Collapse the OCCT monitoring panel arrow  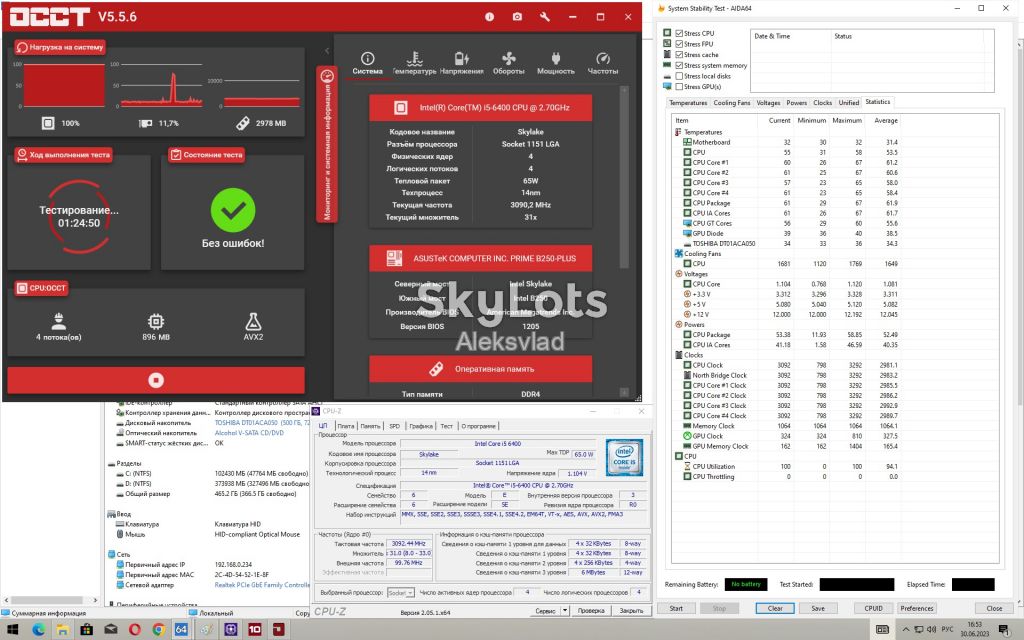pyautogui.click(x=327, y=50)
